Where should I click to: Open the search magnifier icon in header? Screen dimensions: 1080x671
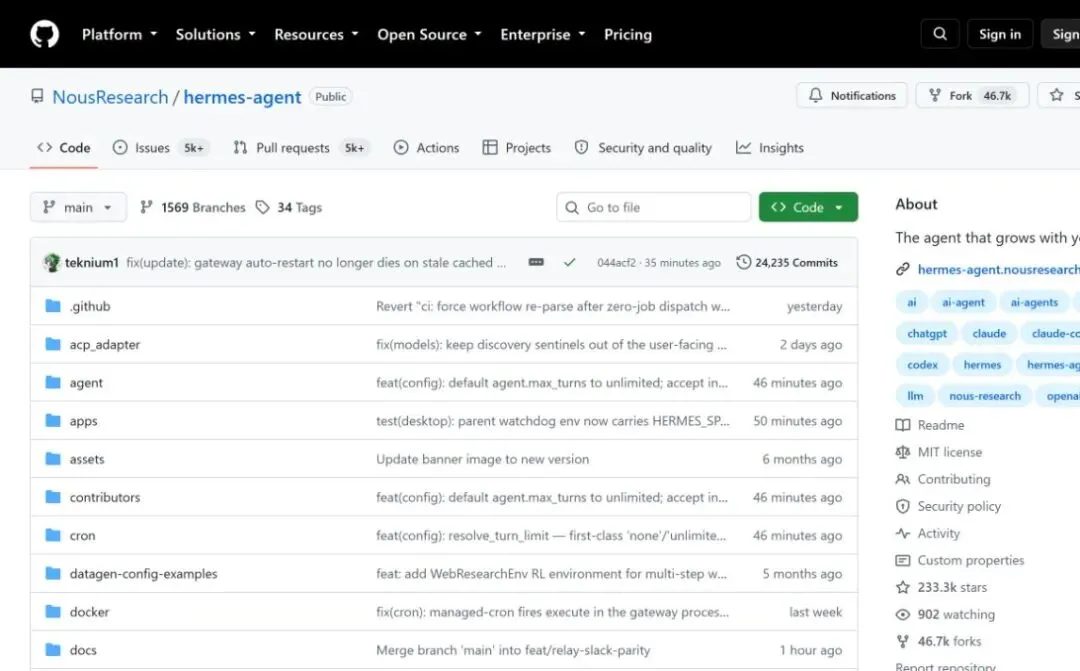[939, 34]
